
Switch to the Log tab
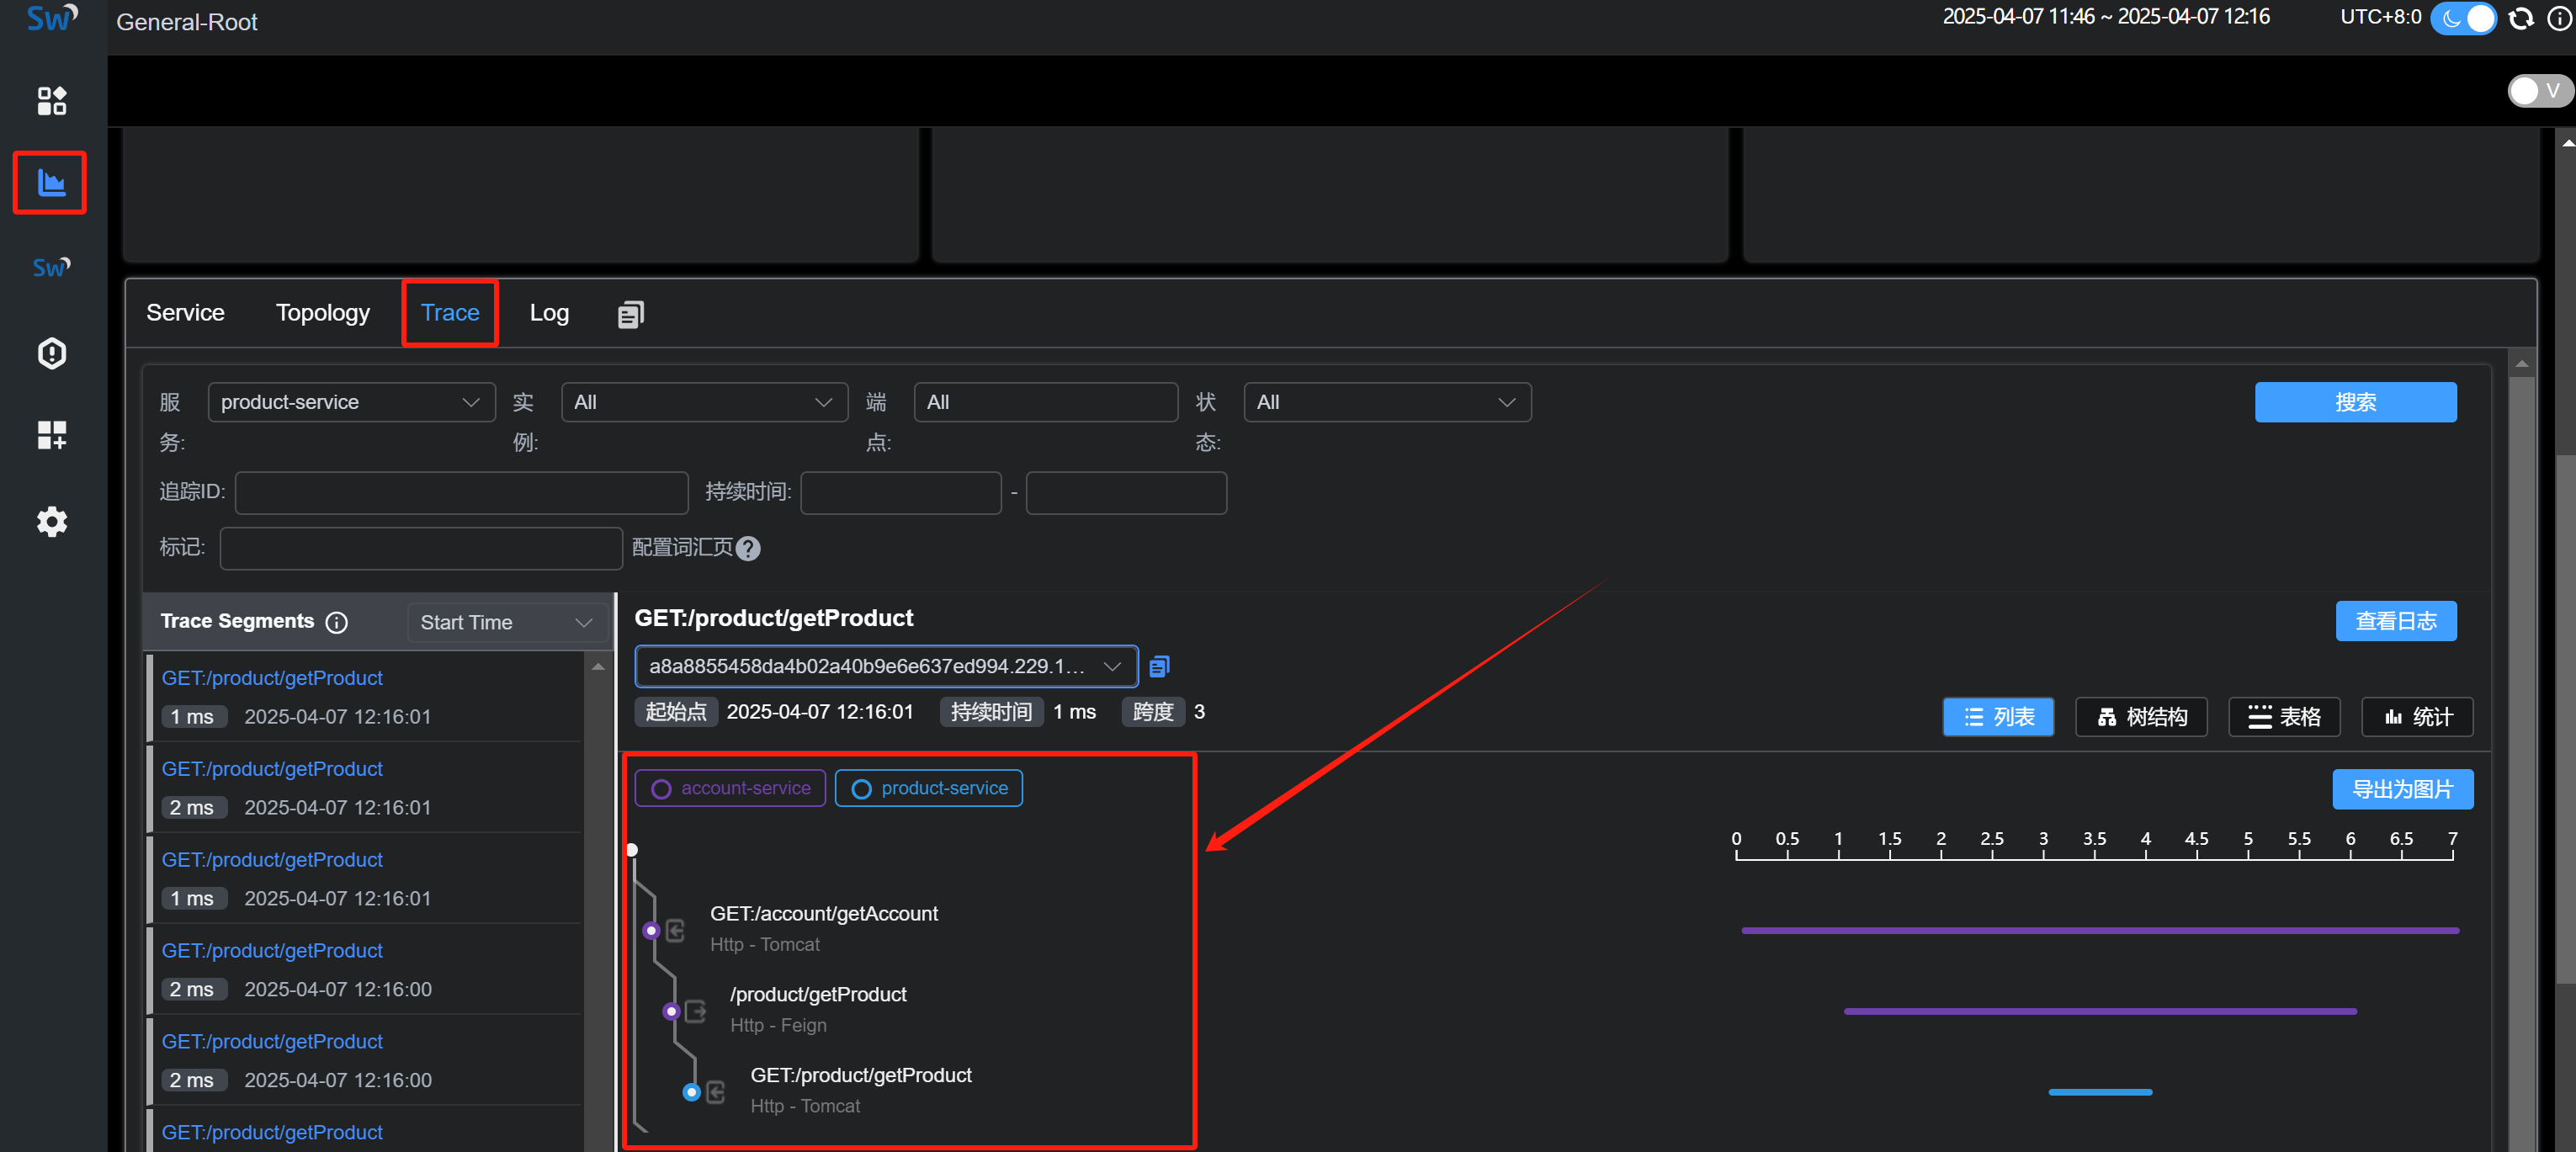click(x=549, y=313)
